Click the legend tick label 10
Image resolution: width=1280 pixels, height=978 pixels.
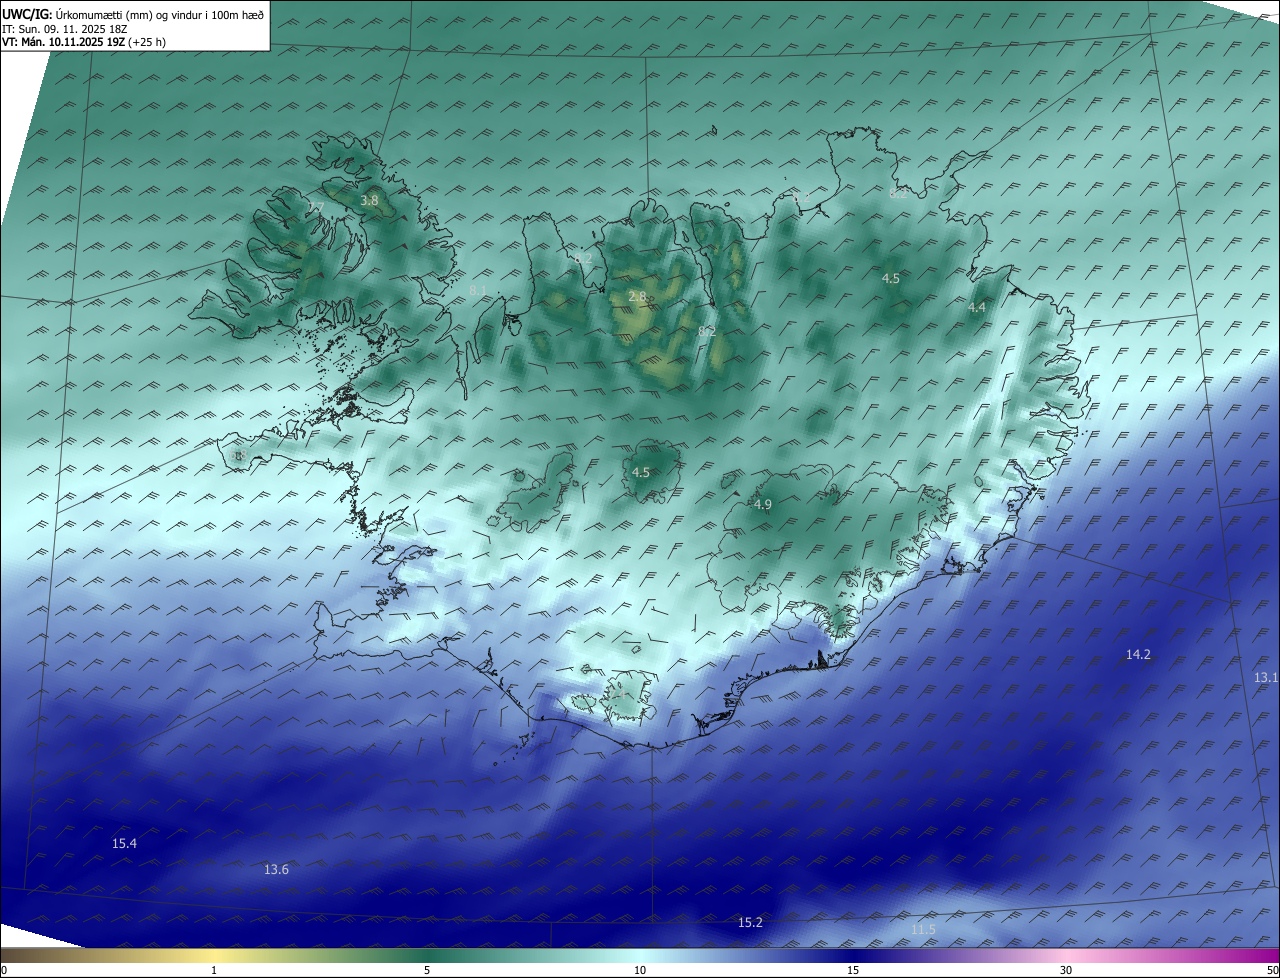(640, 970)
